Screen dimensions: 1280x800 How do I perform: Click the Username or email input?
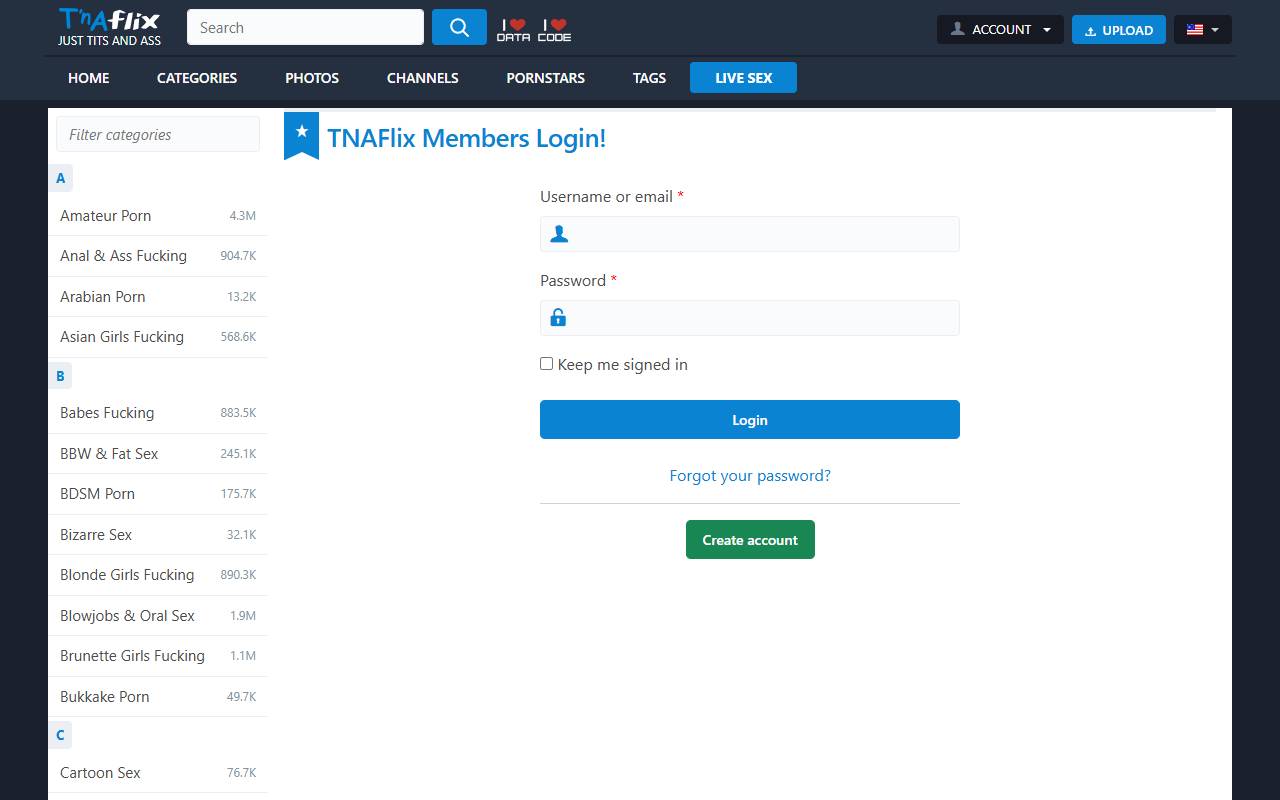(750, 234)
